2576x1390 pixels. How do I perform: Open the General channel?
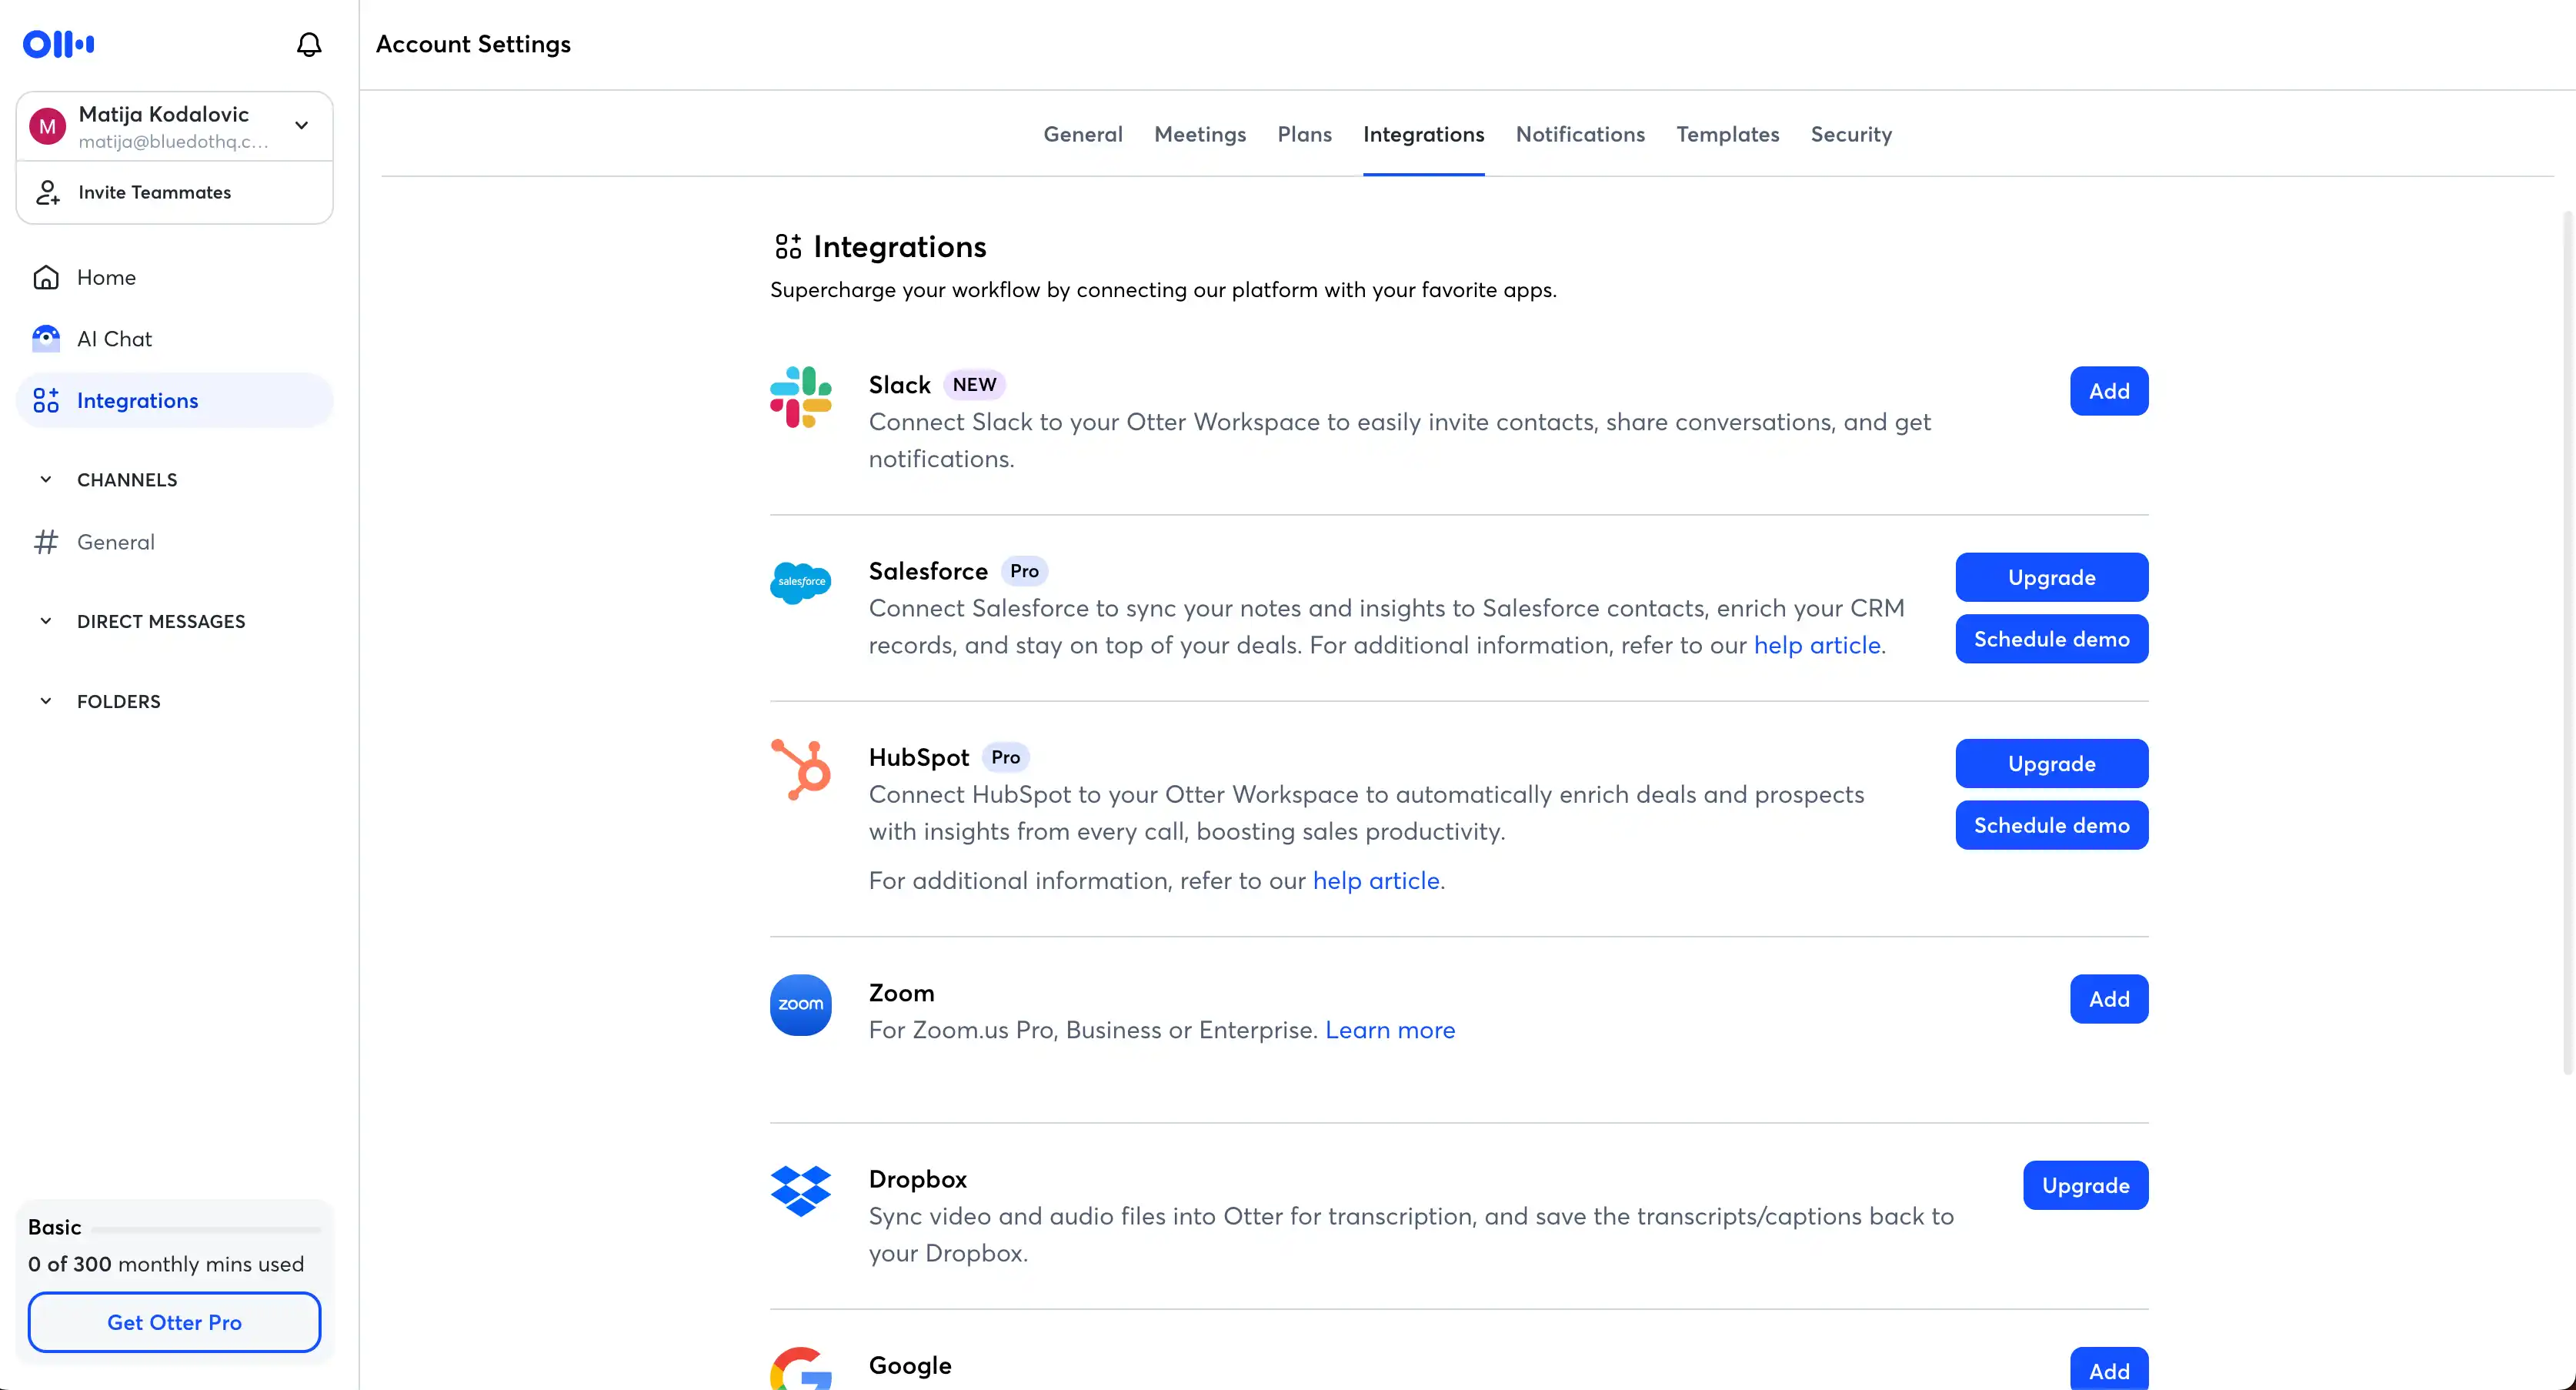pos(117,541)
